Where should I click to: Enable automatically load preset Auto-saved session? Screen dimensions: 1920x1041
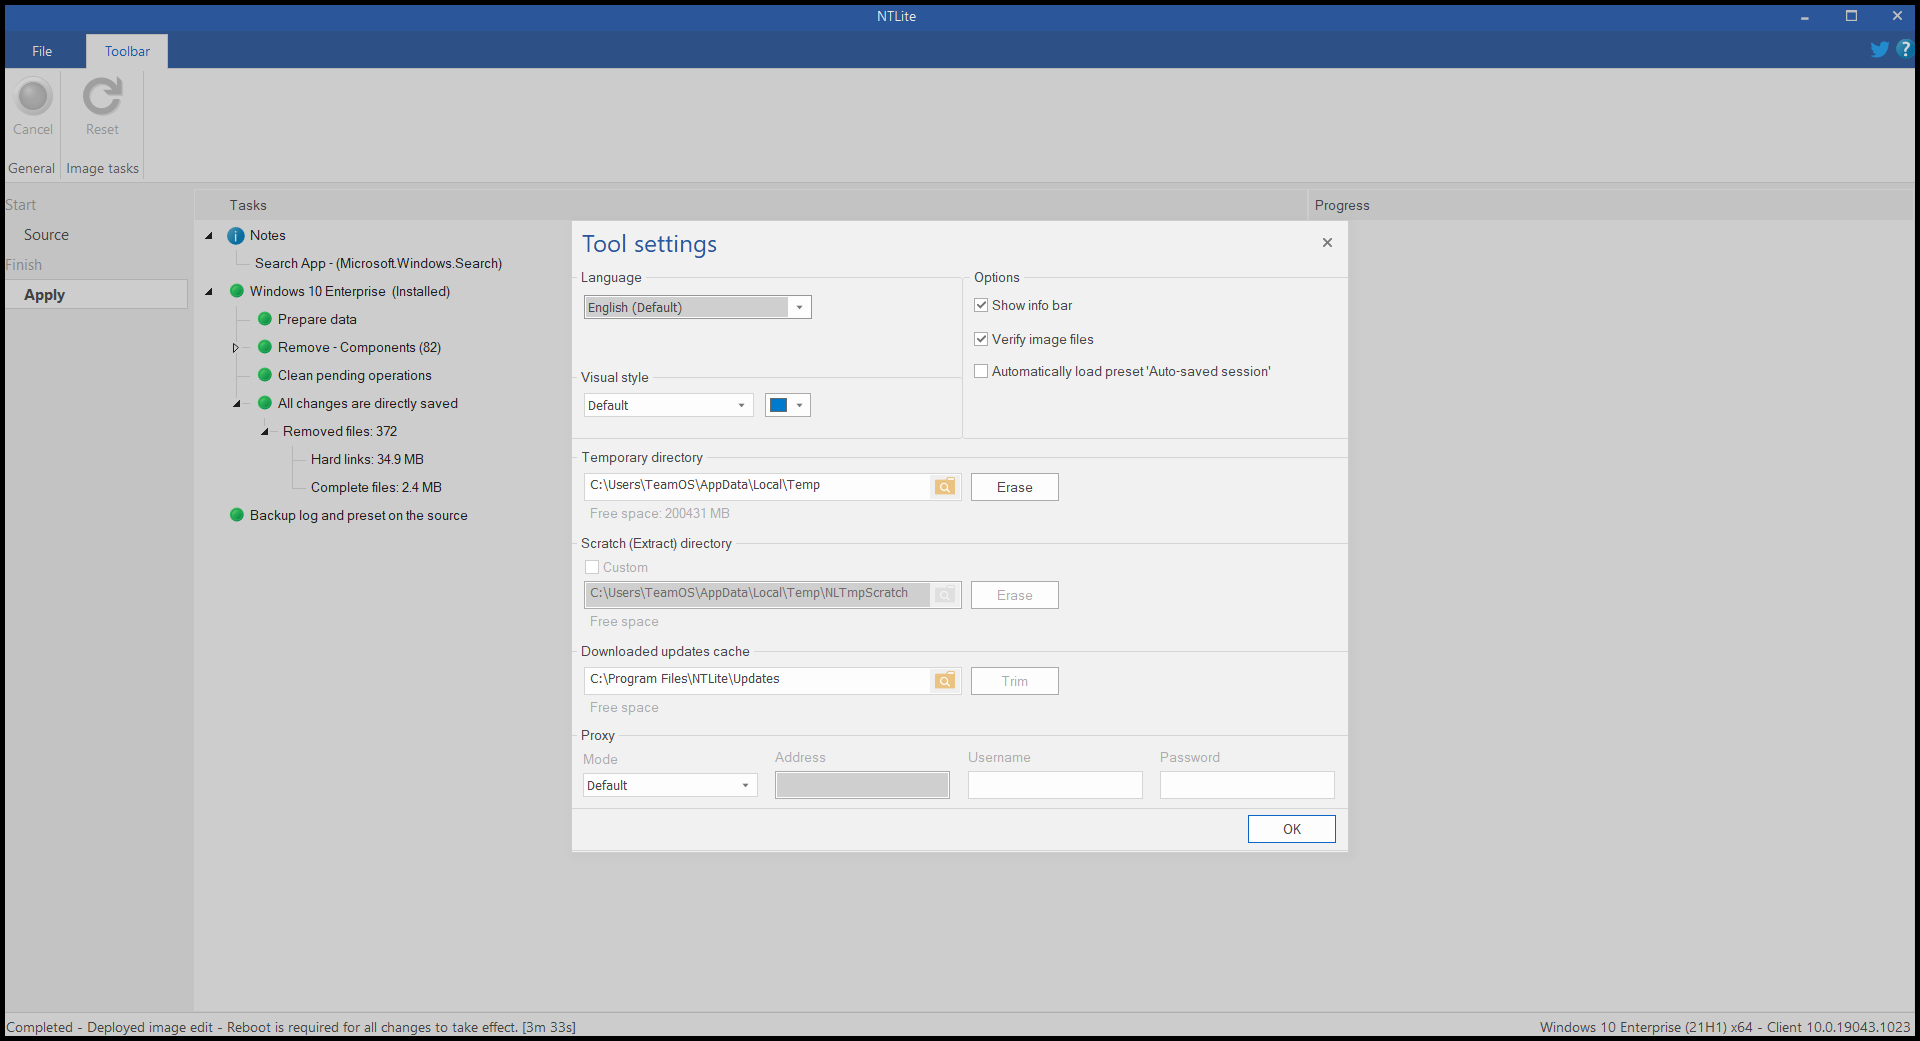tap(981, 371)
